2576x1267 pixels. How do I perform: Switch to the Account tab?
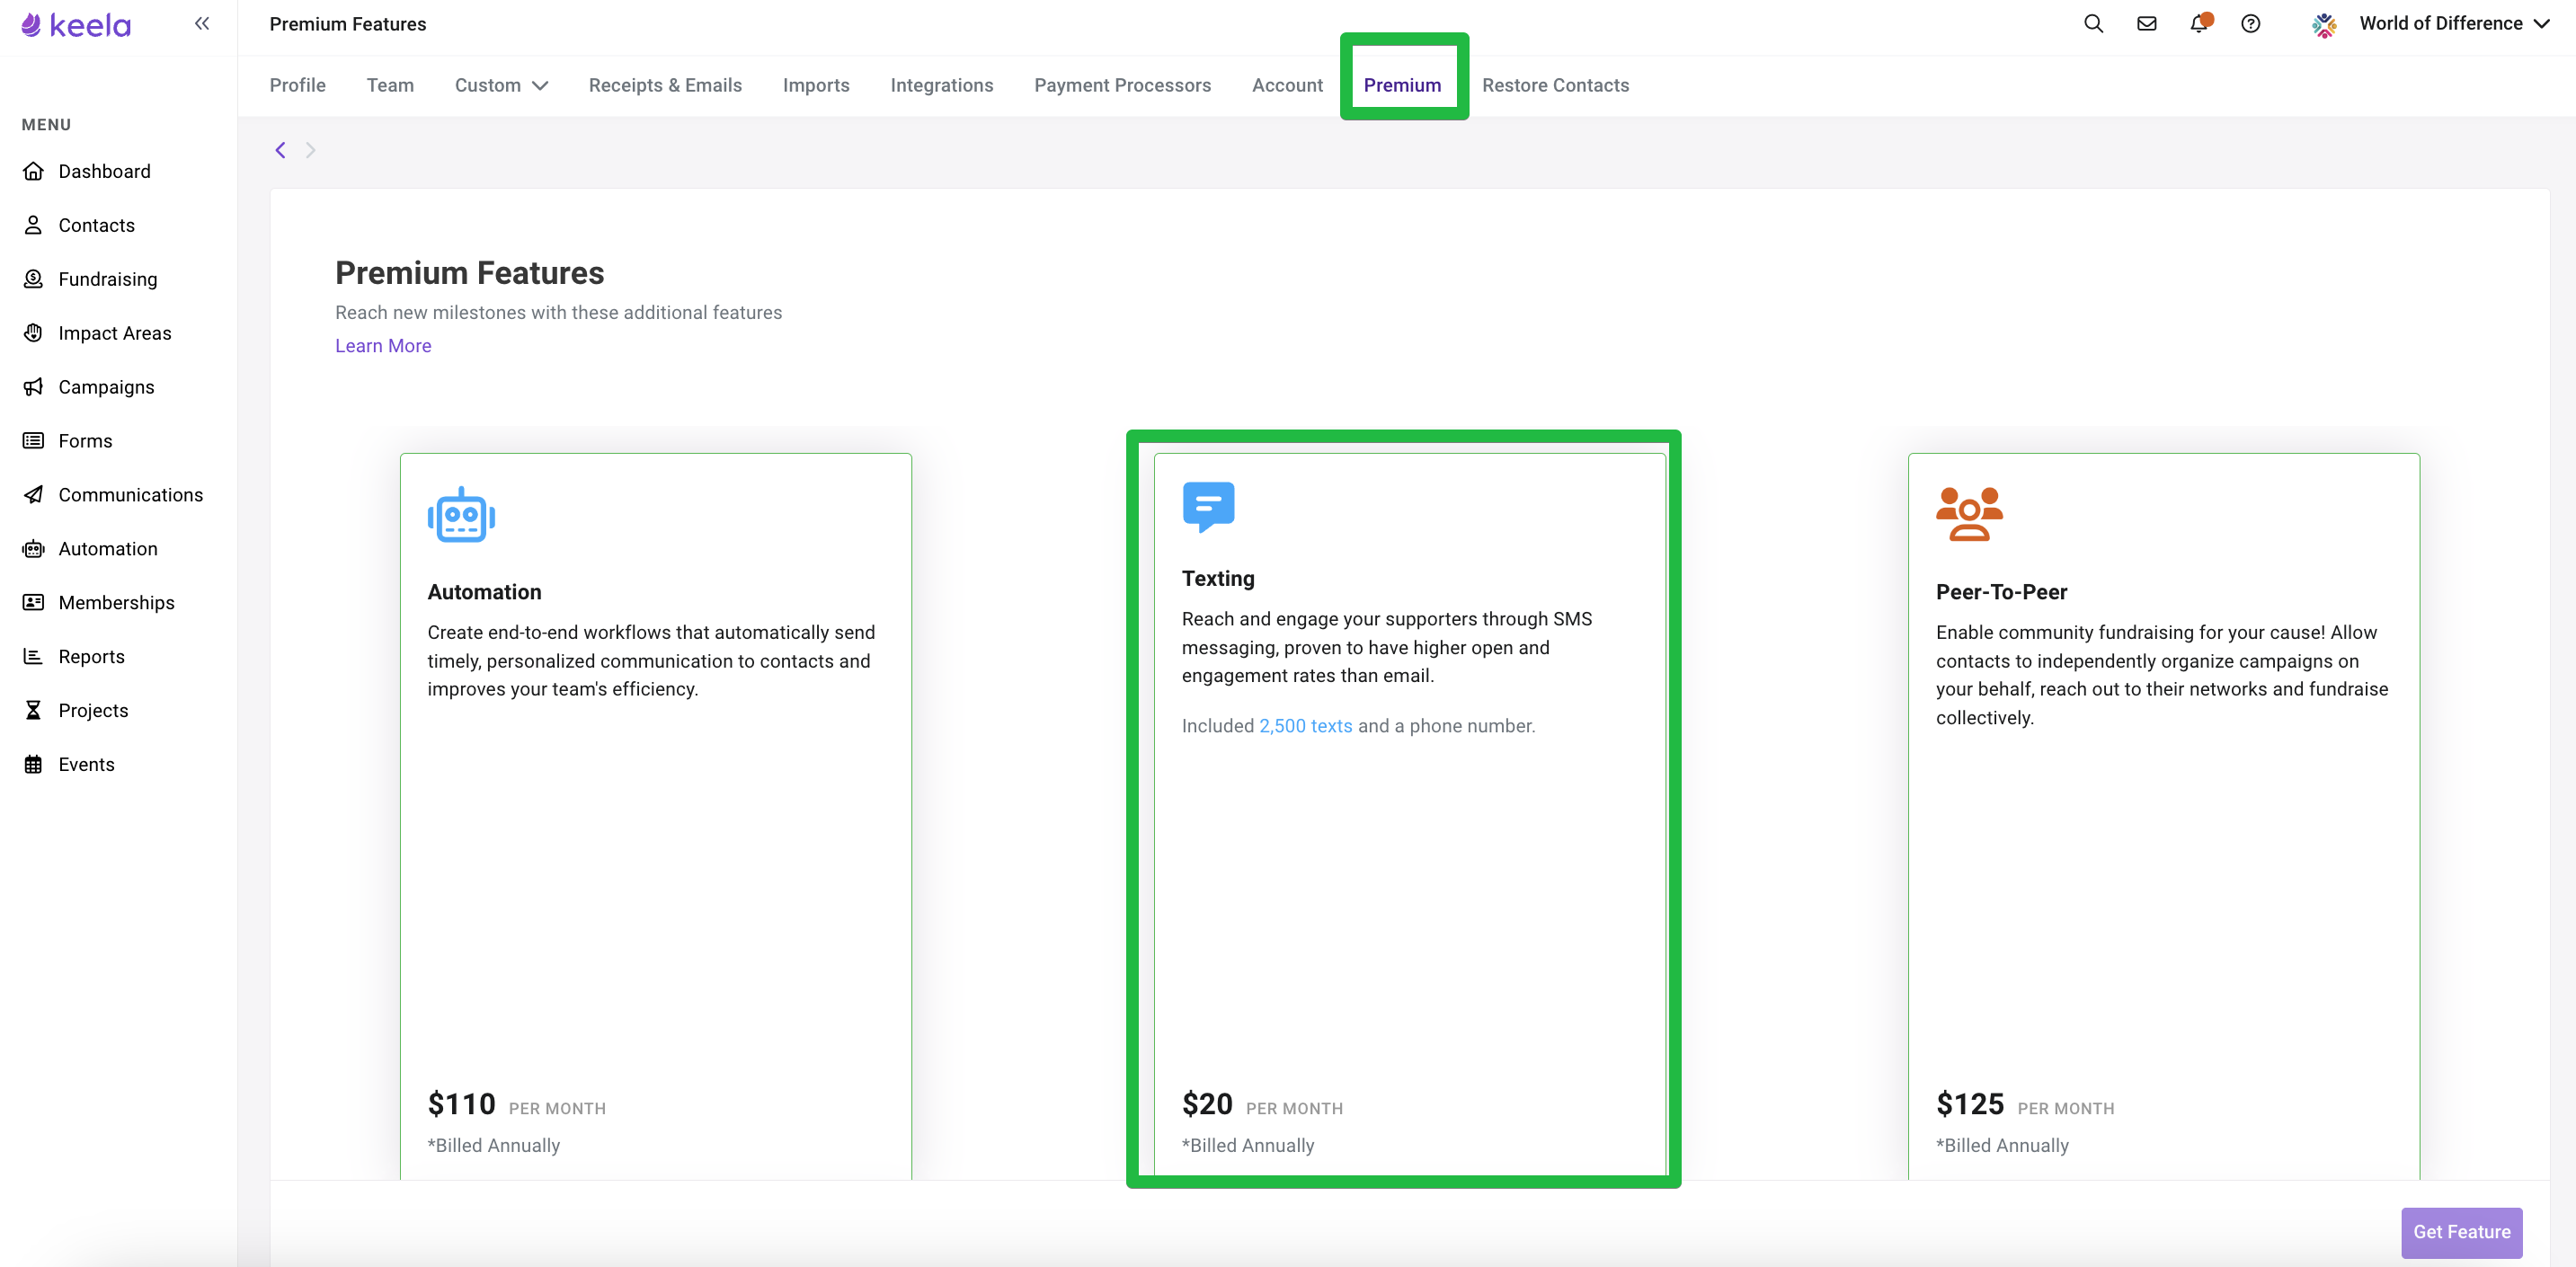1287,85
